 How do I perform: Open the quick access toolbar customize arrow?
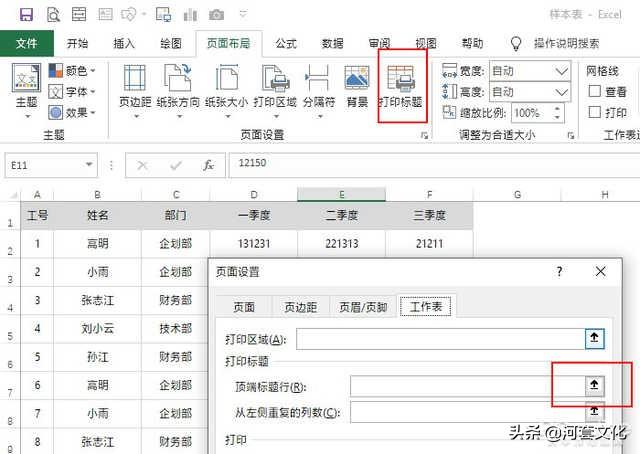tap(243, 15)
